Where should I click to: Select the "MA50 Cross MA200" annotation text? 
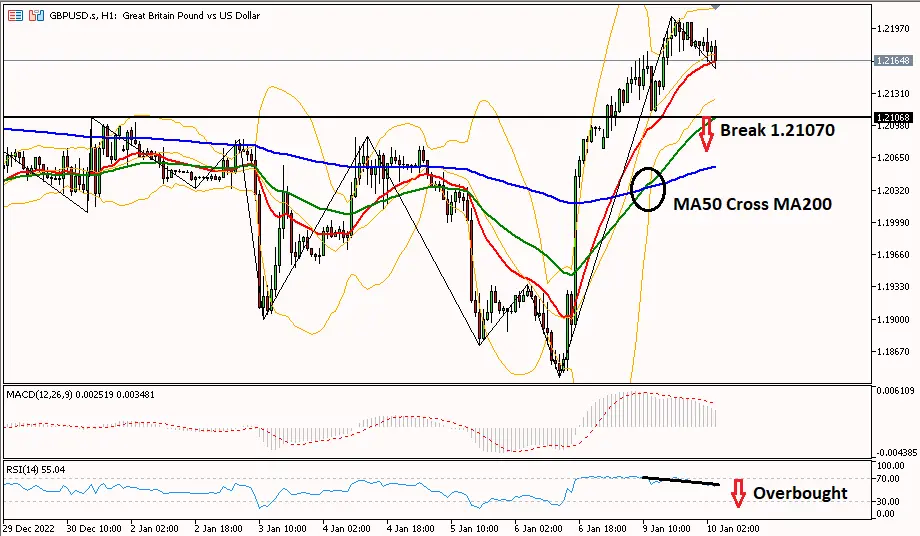click(751, 204)
